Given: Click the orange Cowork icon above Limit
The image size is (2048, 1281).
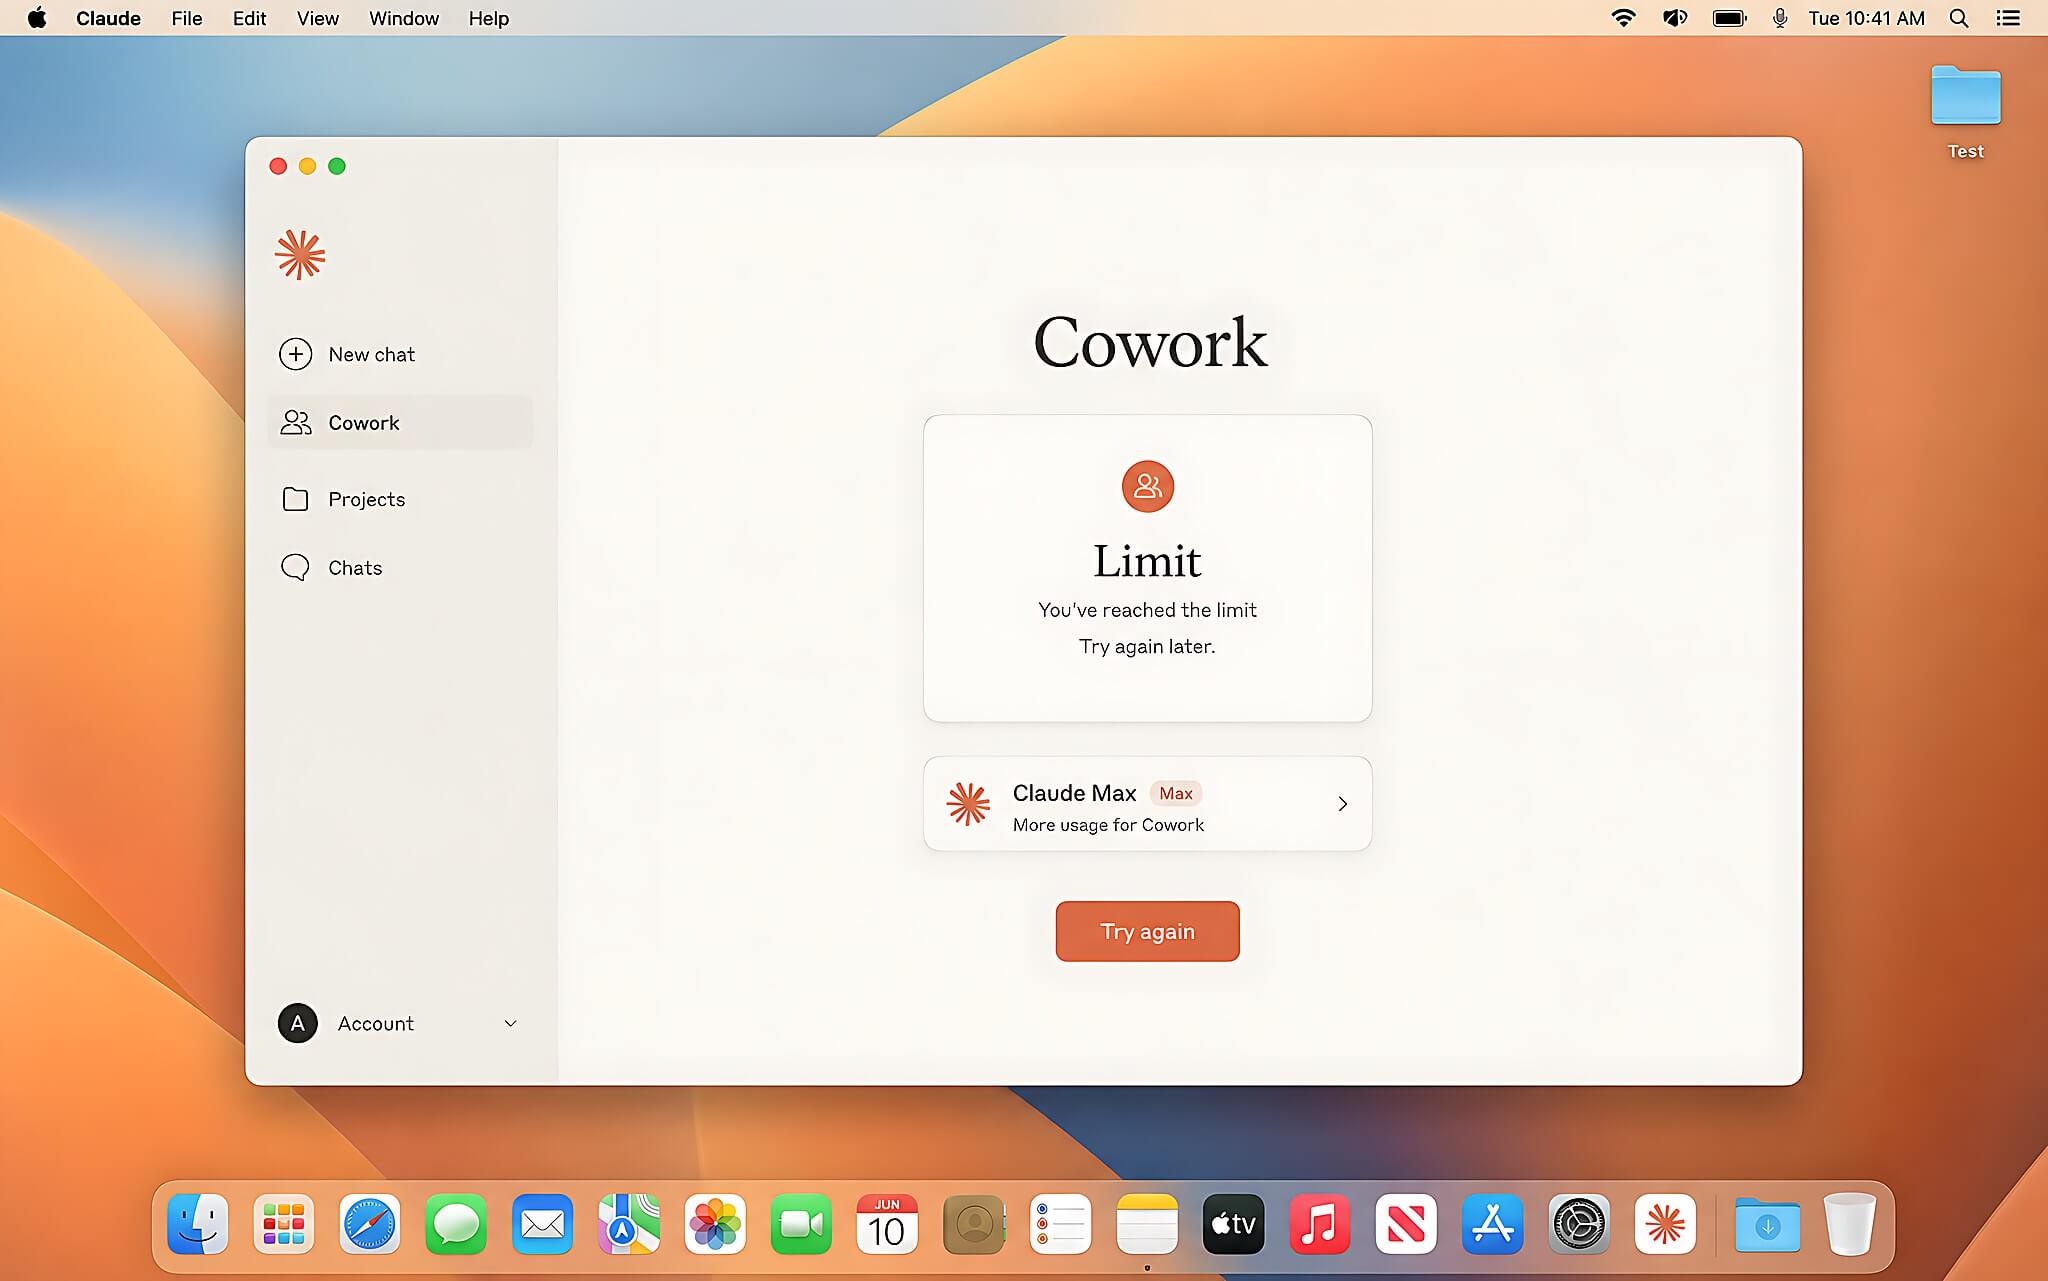Looking at the screenshot, I should (x=1147, y=486).
